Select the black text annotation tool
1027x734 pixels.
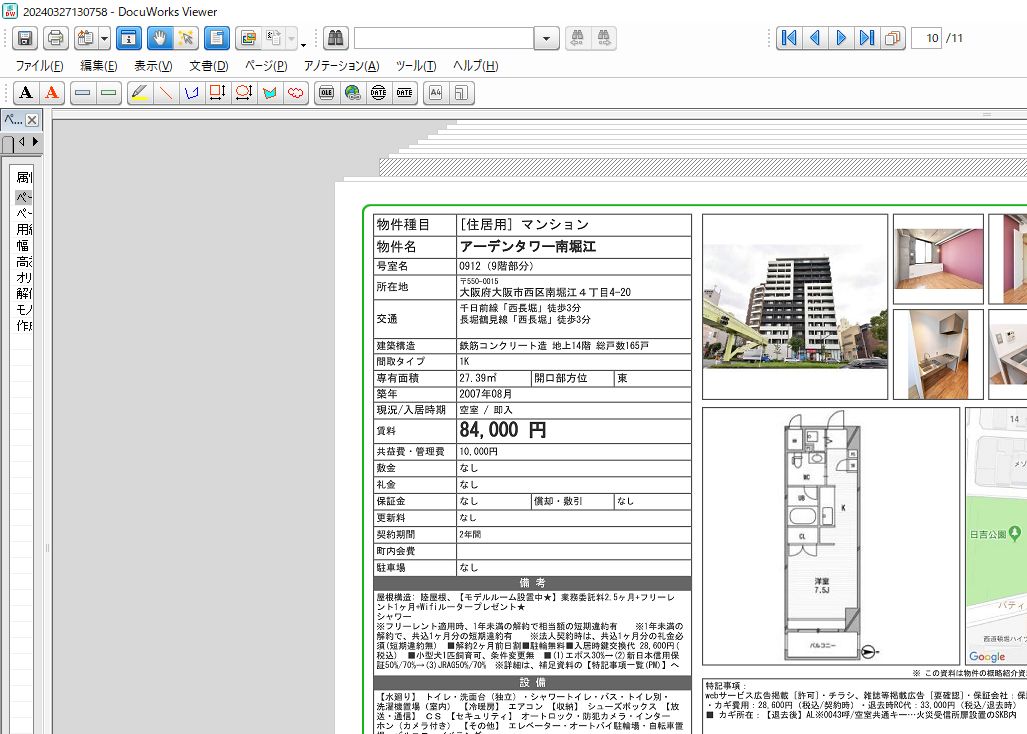click(x=26, y=92)
